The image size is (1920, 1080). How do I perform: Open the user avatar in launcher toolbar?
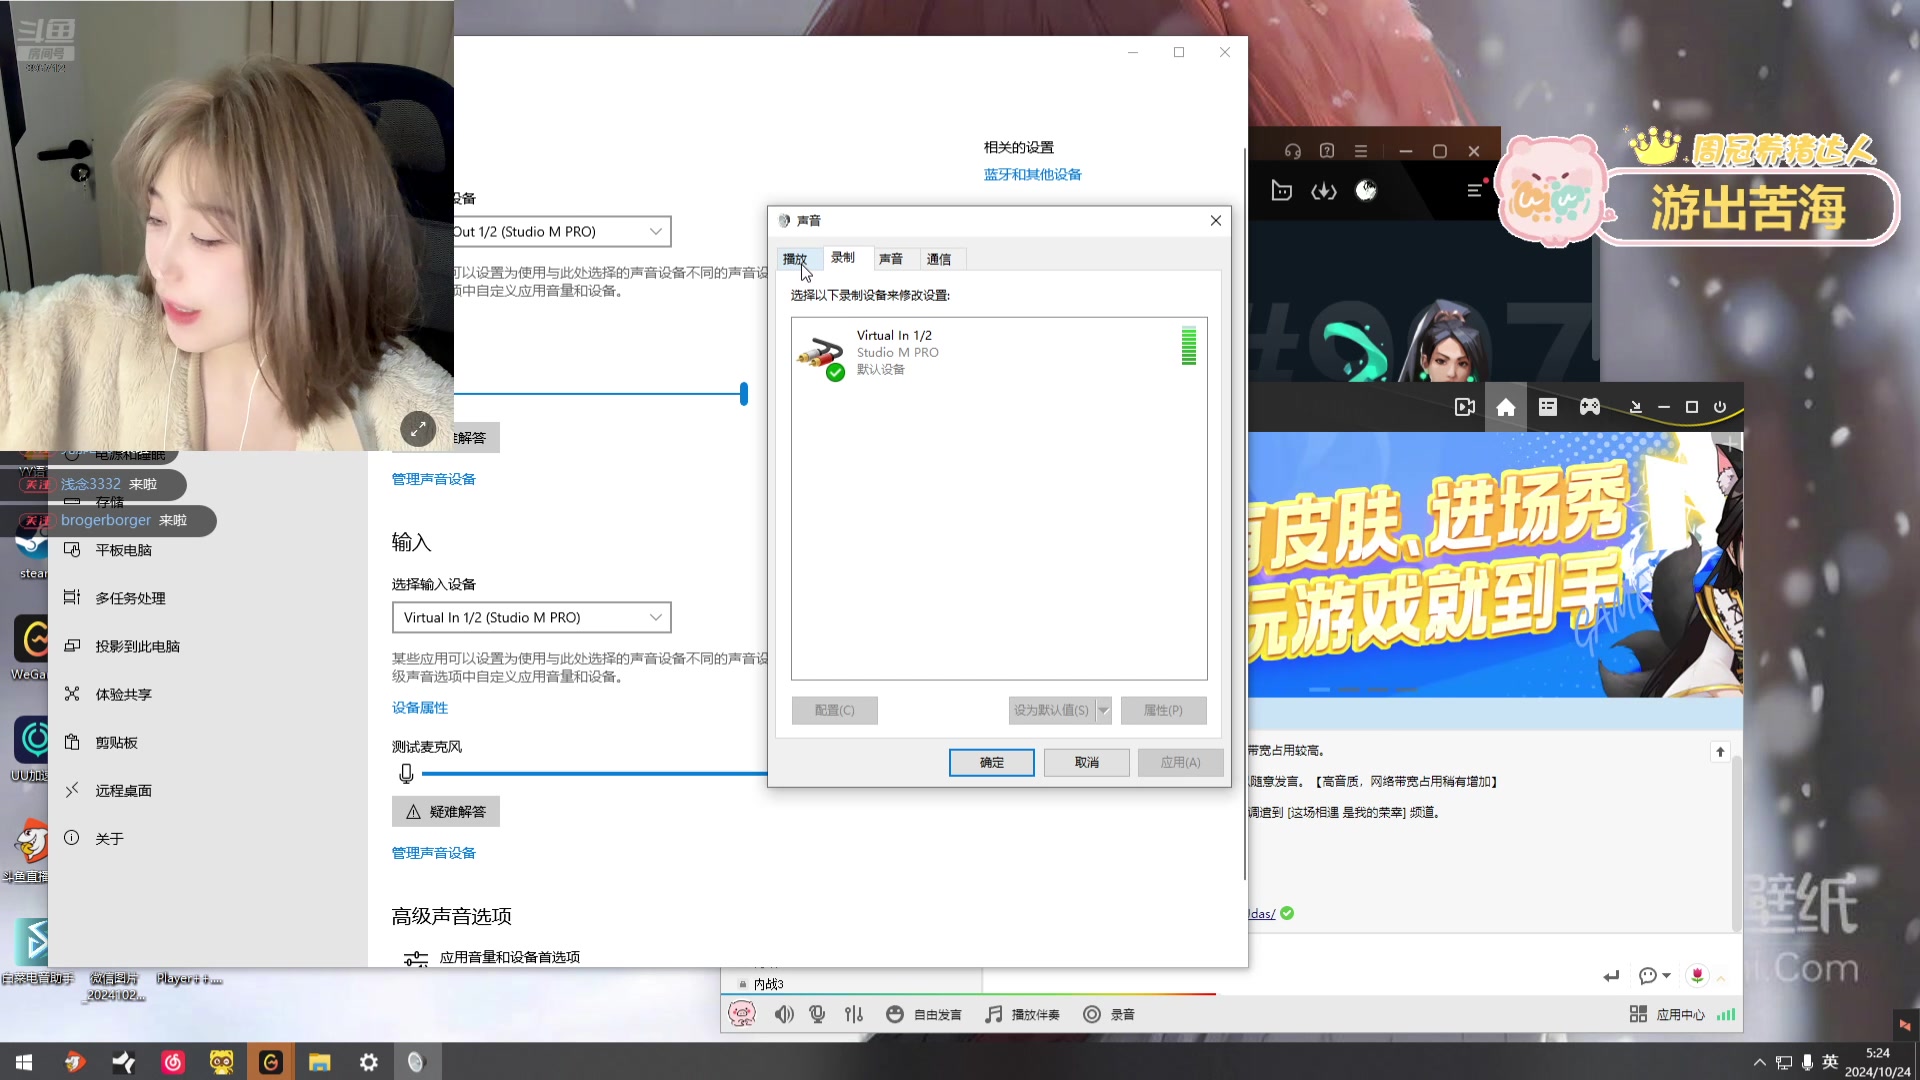(1366, 190)
